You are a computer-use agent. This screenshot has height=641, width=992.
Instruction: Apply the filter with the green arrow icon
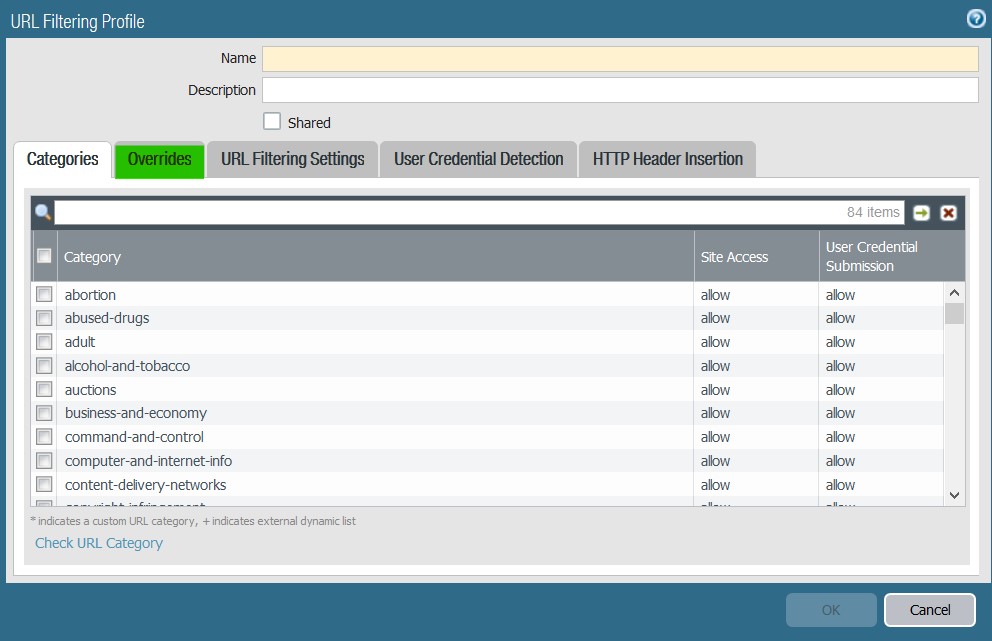919,212
